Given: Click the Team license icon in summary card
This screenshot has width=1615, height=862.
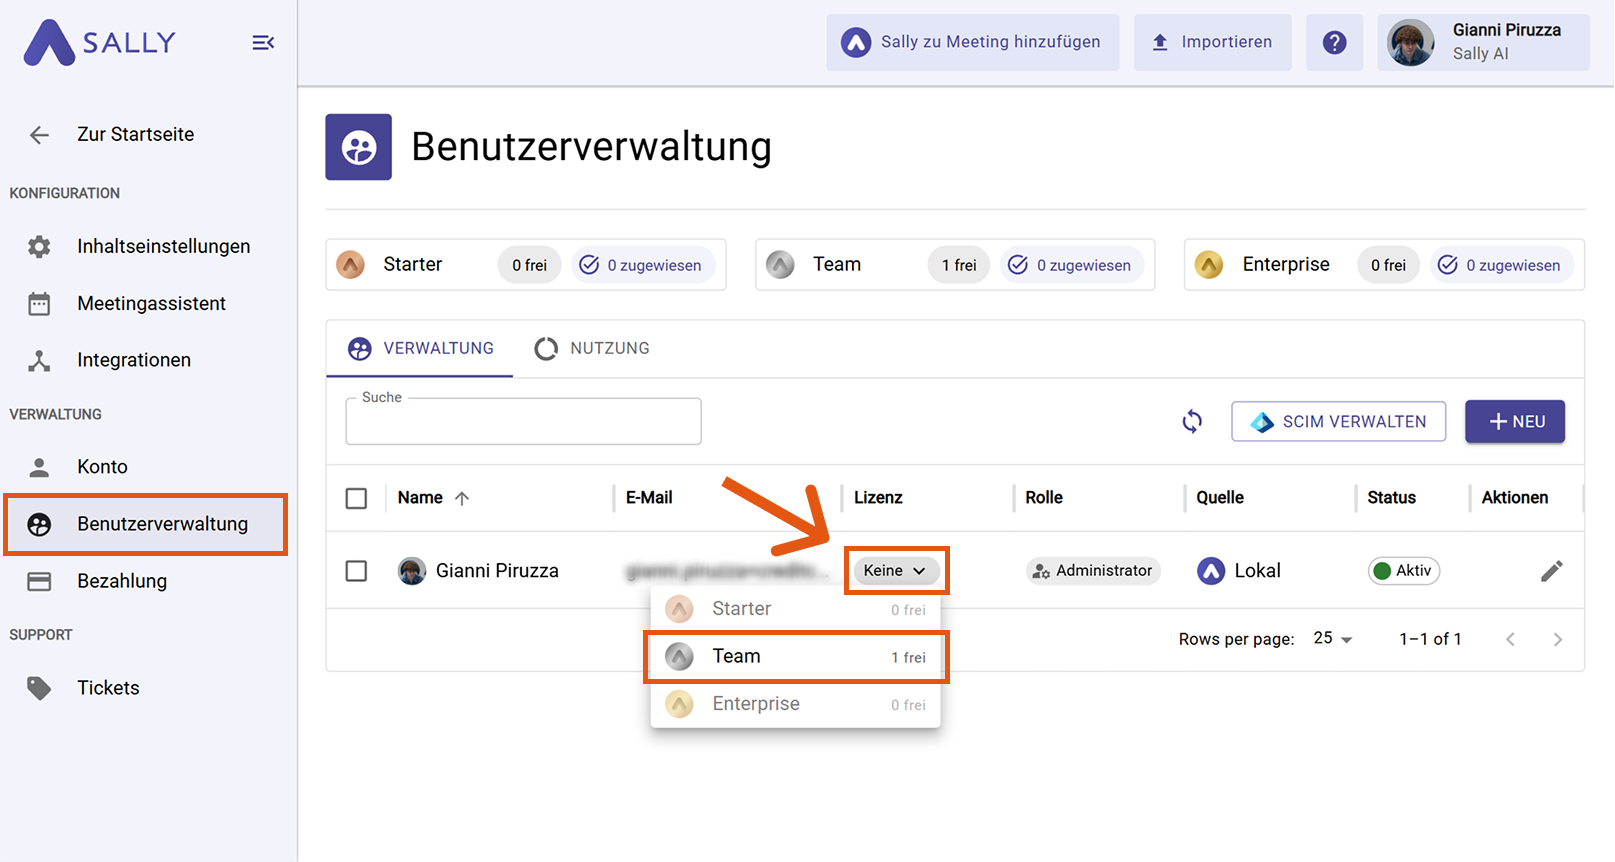Looking at the screenshot, I should [x=780, y=265].
